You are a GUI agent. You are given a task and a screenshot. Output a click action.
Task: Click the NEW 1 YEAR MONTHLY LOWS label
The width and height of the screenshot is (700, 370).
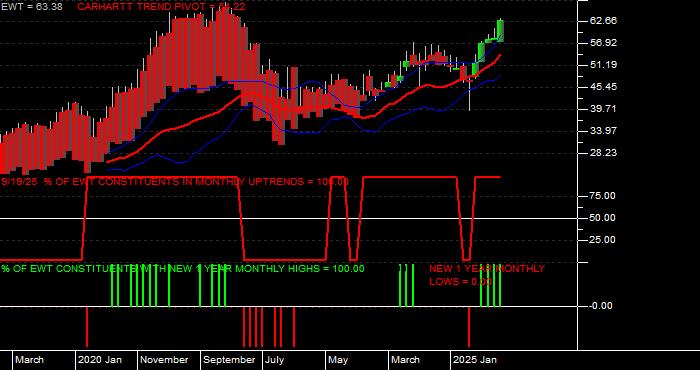point(487,275)
